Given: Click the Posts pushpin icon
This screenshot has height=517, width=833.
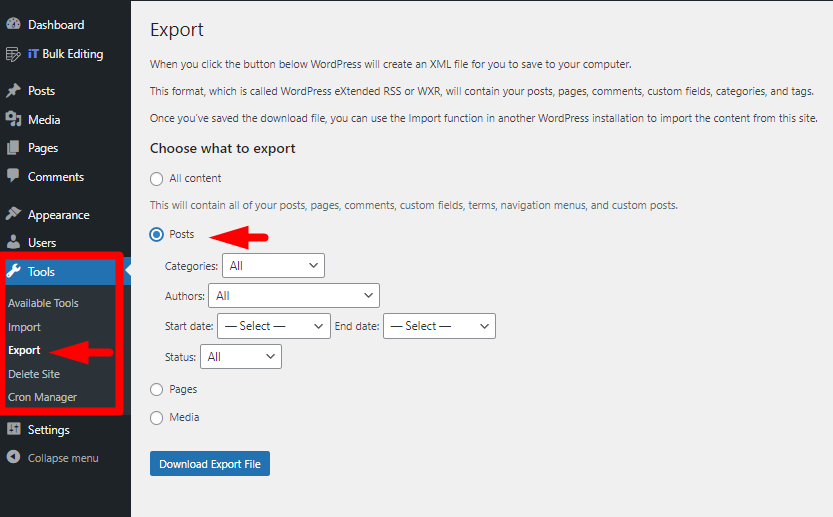Looking at the screenshot, I should [13, 90].
